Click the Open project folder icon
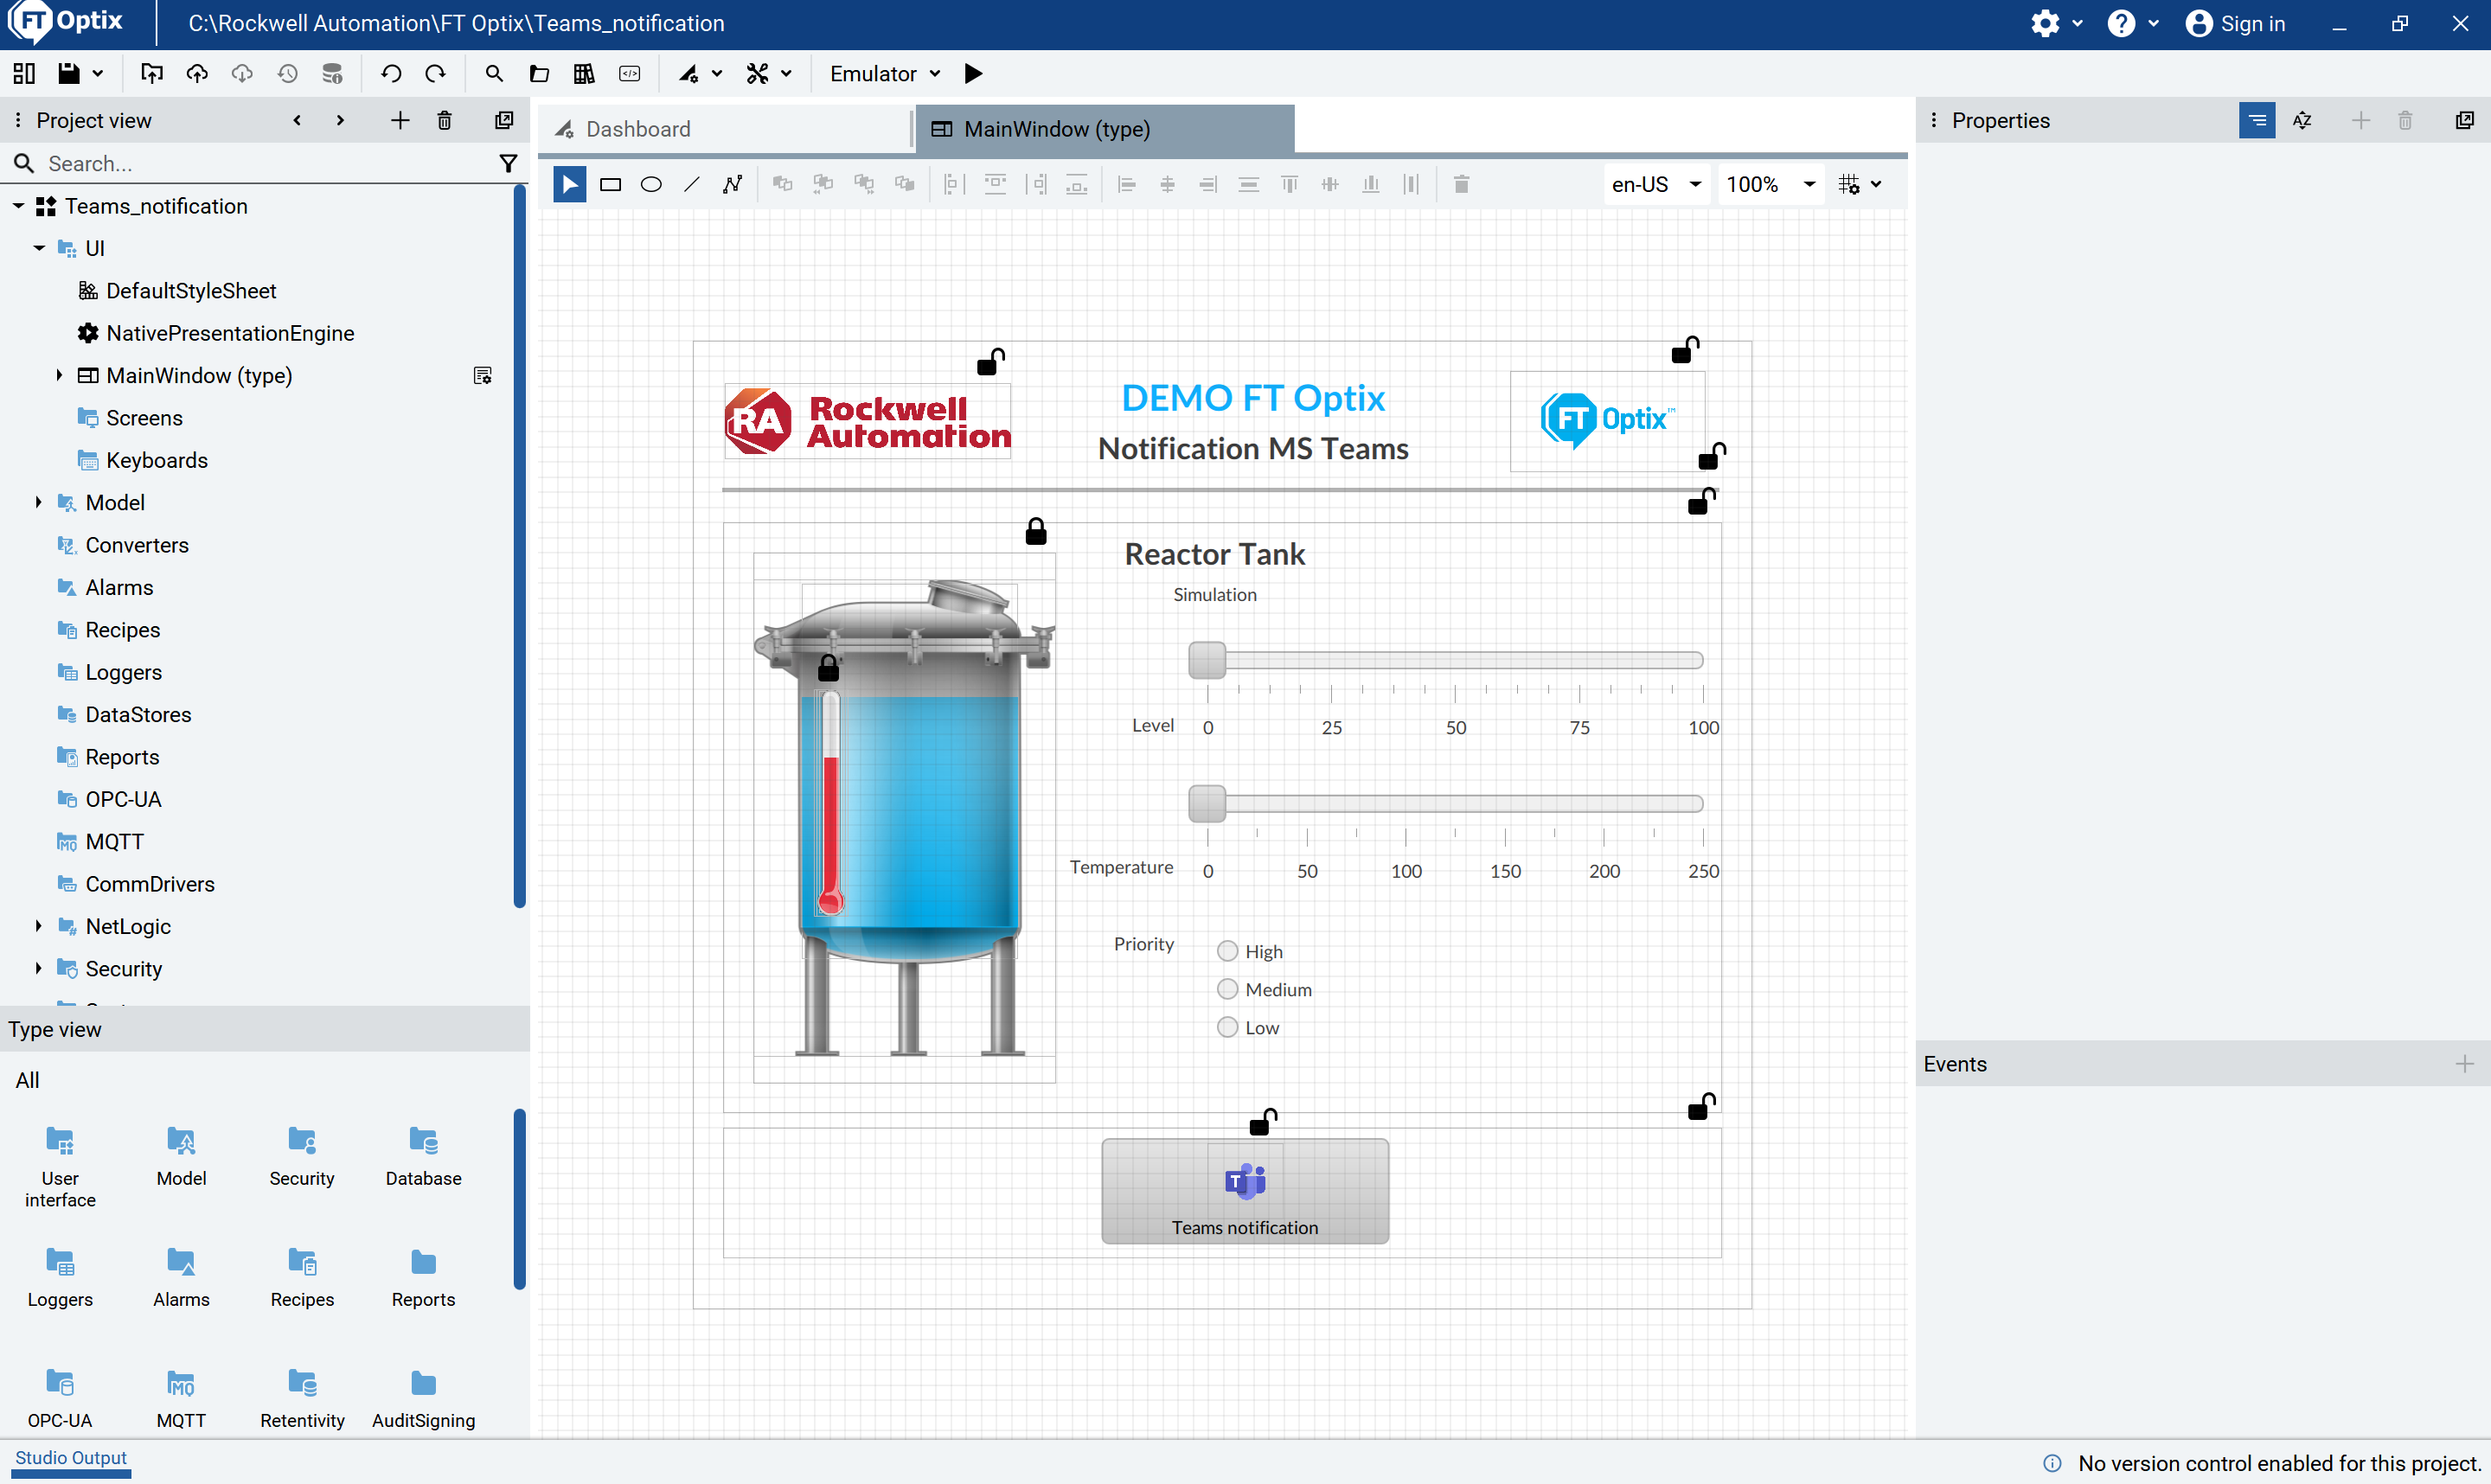 point(539,74)
